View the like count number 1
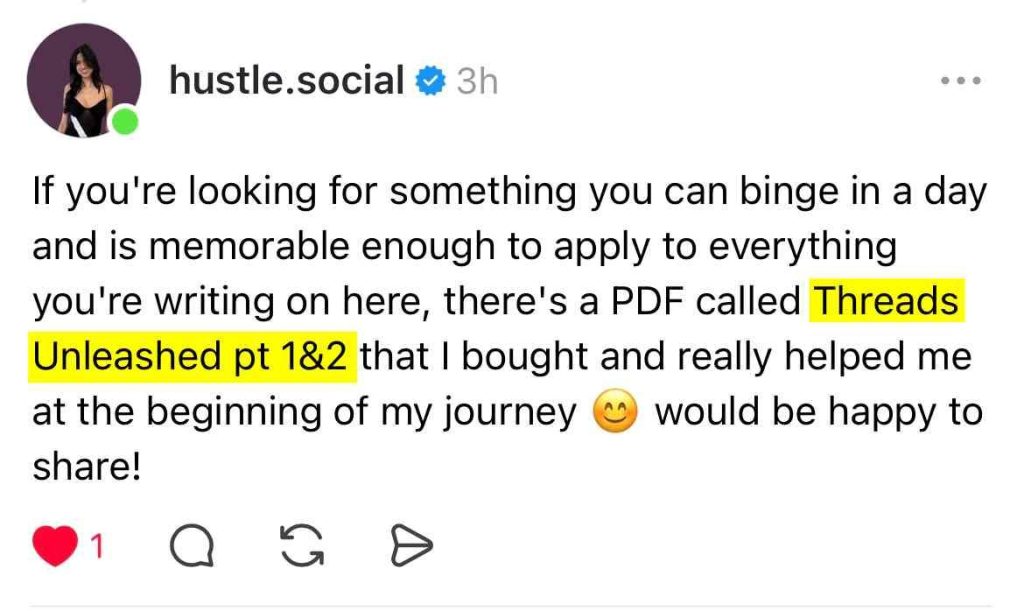This screenshot has height=611, width=1024. (x=98, y=546)
